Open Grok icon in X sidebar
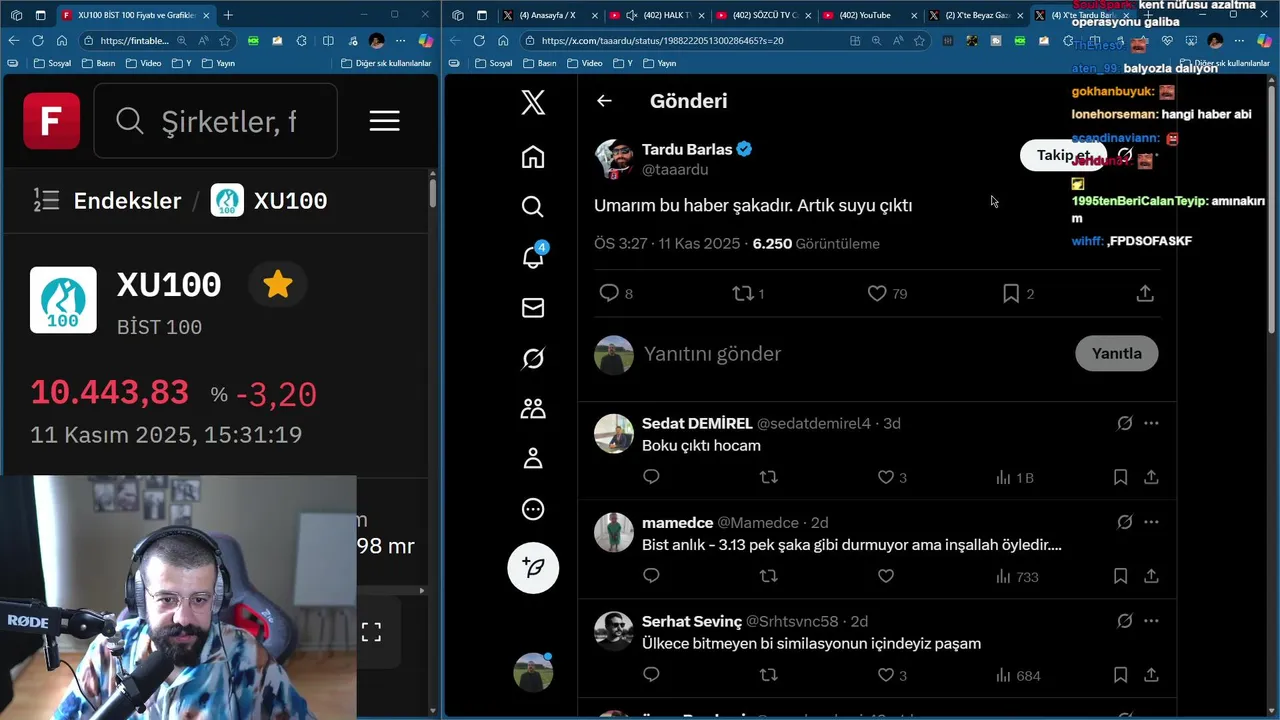This screenshot has height=720, width=1280. (x=533, y=358)
